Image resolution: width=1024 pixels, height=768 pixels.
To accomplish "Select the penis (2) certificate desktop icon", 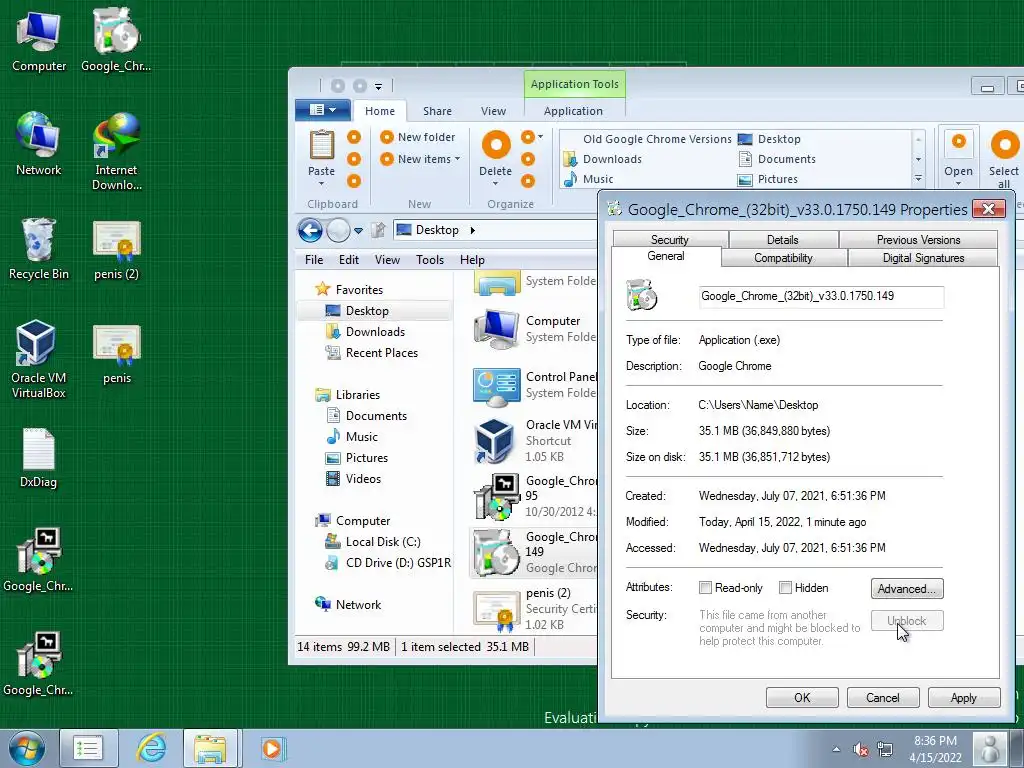I will 116,250.
